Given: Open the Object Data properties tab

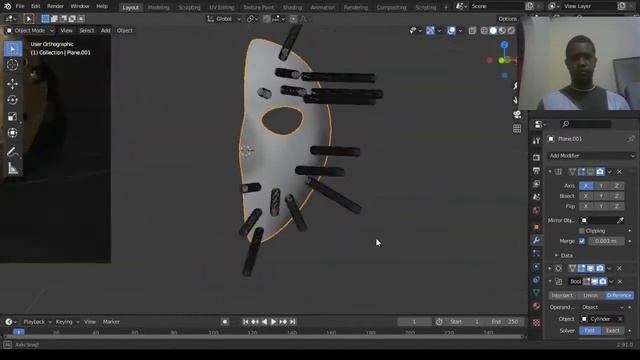Looking at the screenshot, I should [x=536, y=293].
